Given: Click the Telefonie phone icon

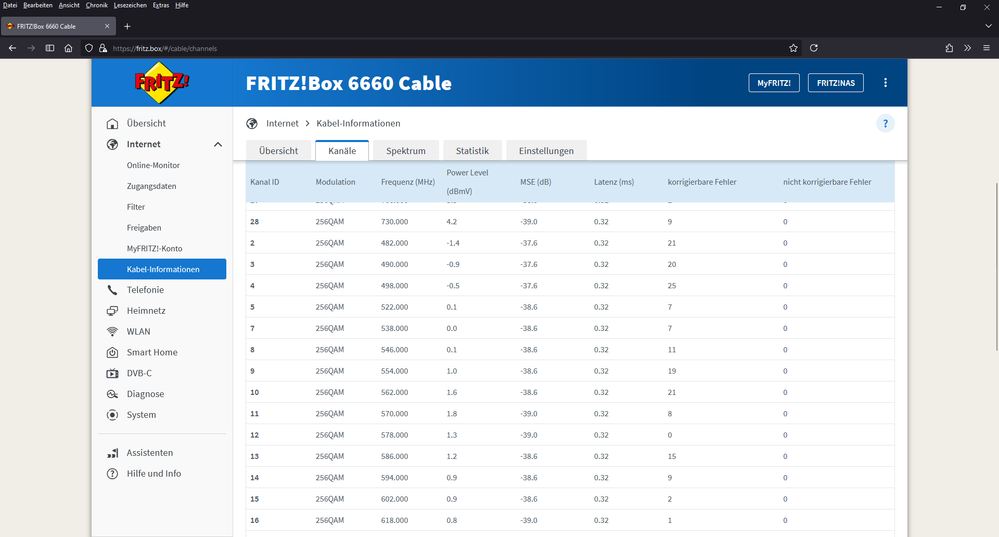Looking at the screenshot, I should (x=113, y=290).
